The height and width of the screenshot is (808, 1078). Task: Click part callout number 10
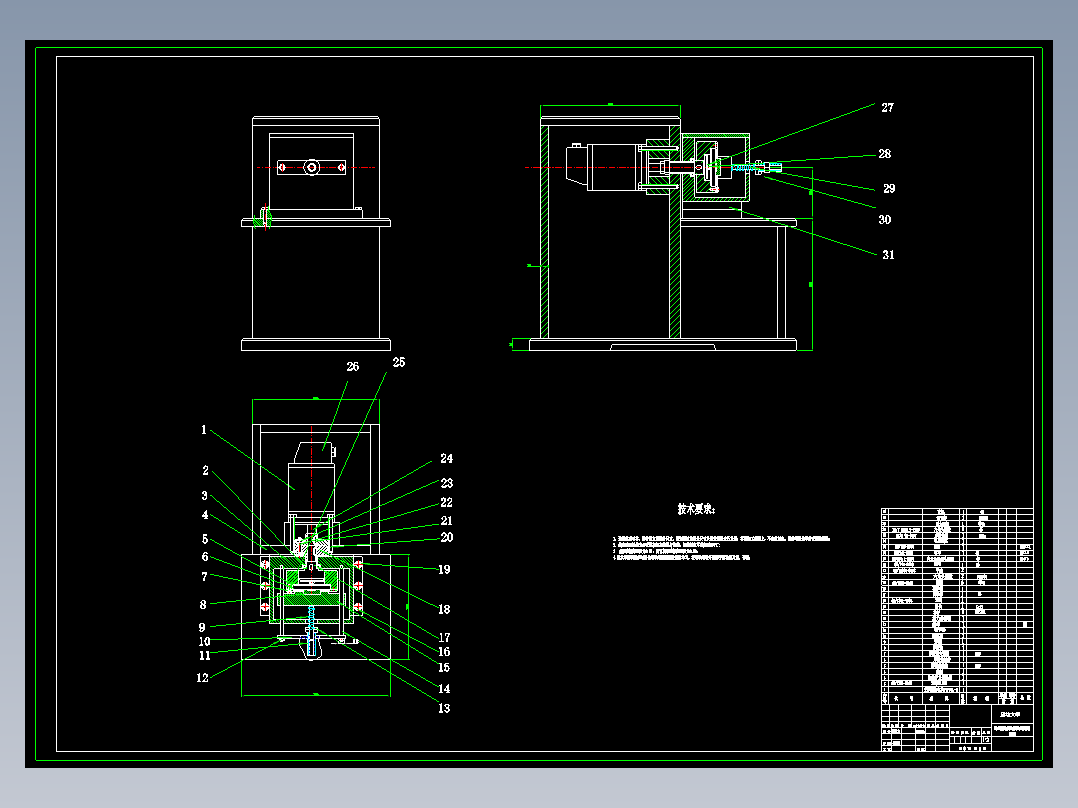pyautogui.click(x=204, y=642)
